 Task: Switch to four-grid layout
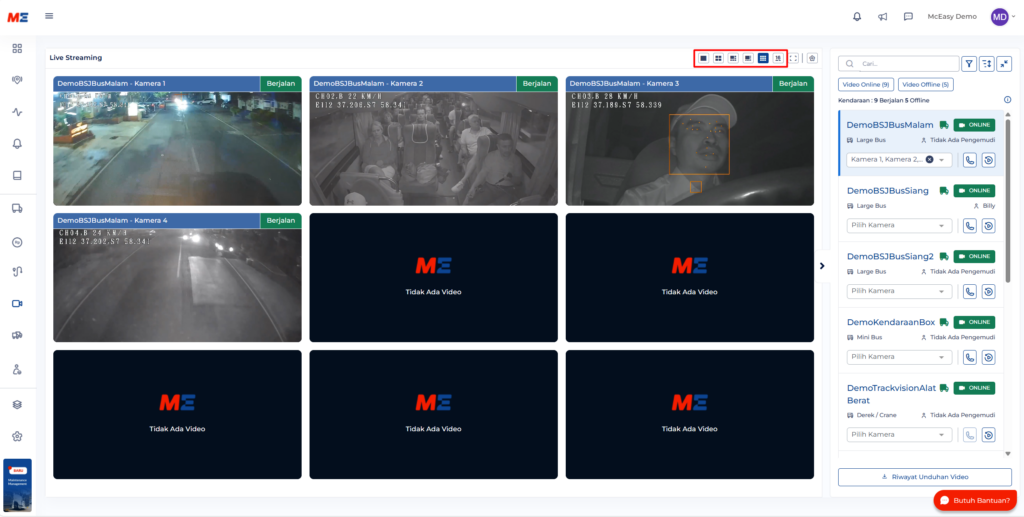click(x=718, y=58)
